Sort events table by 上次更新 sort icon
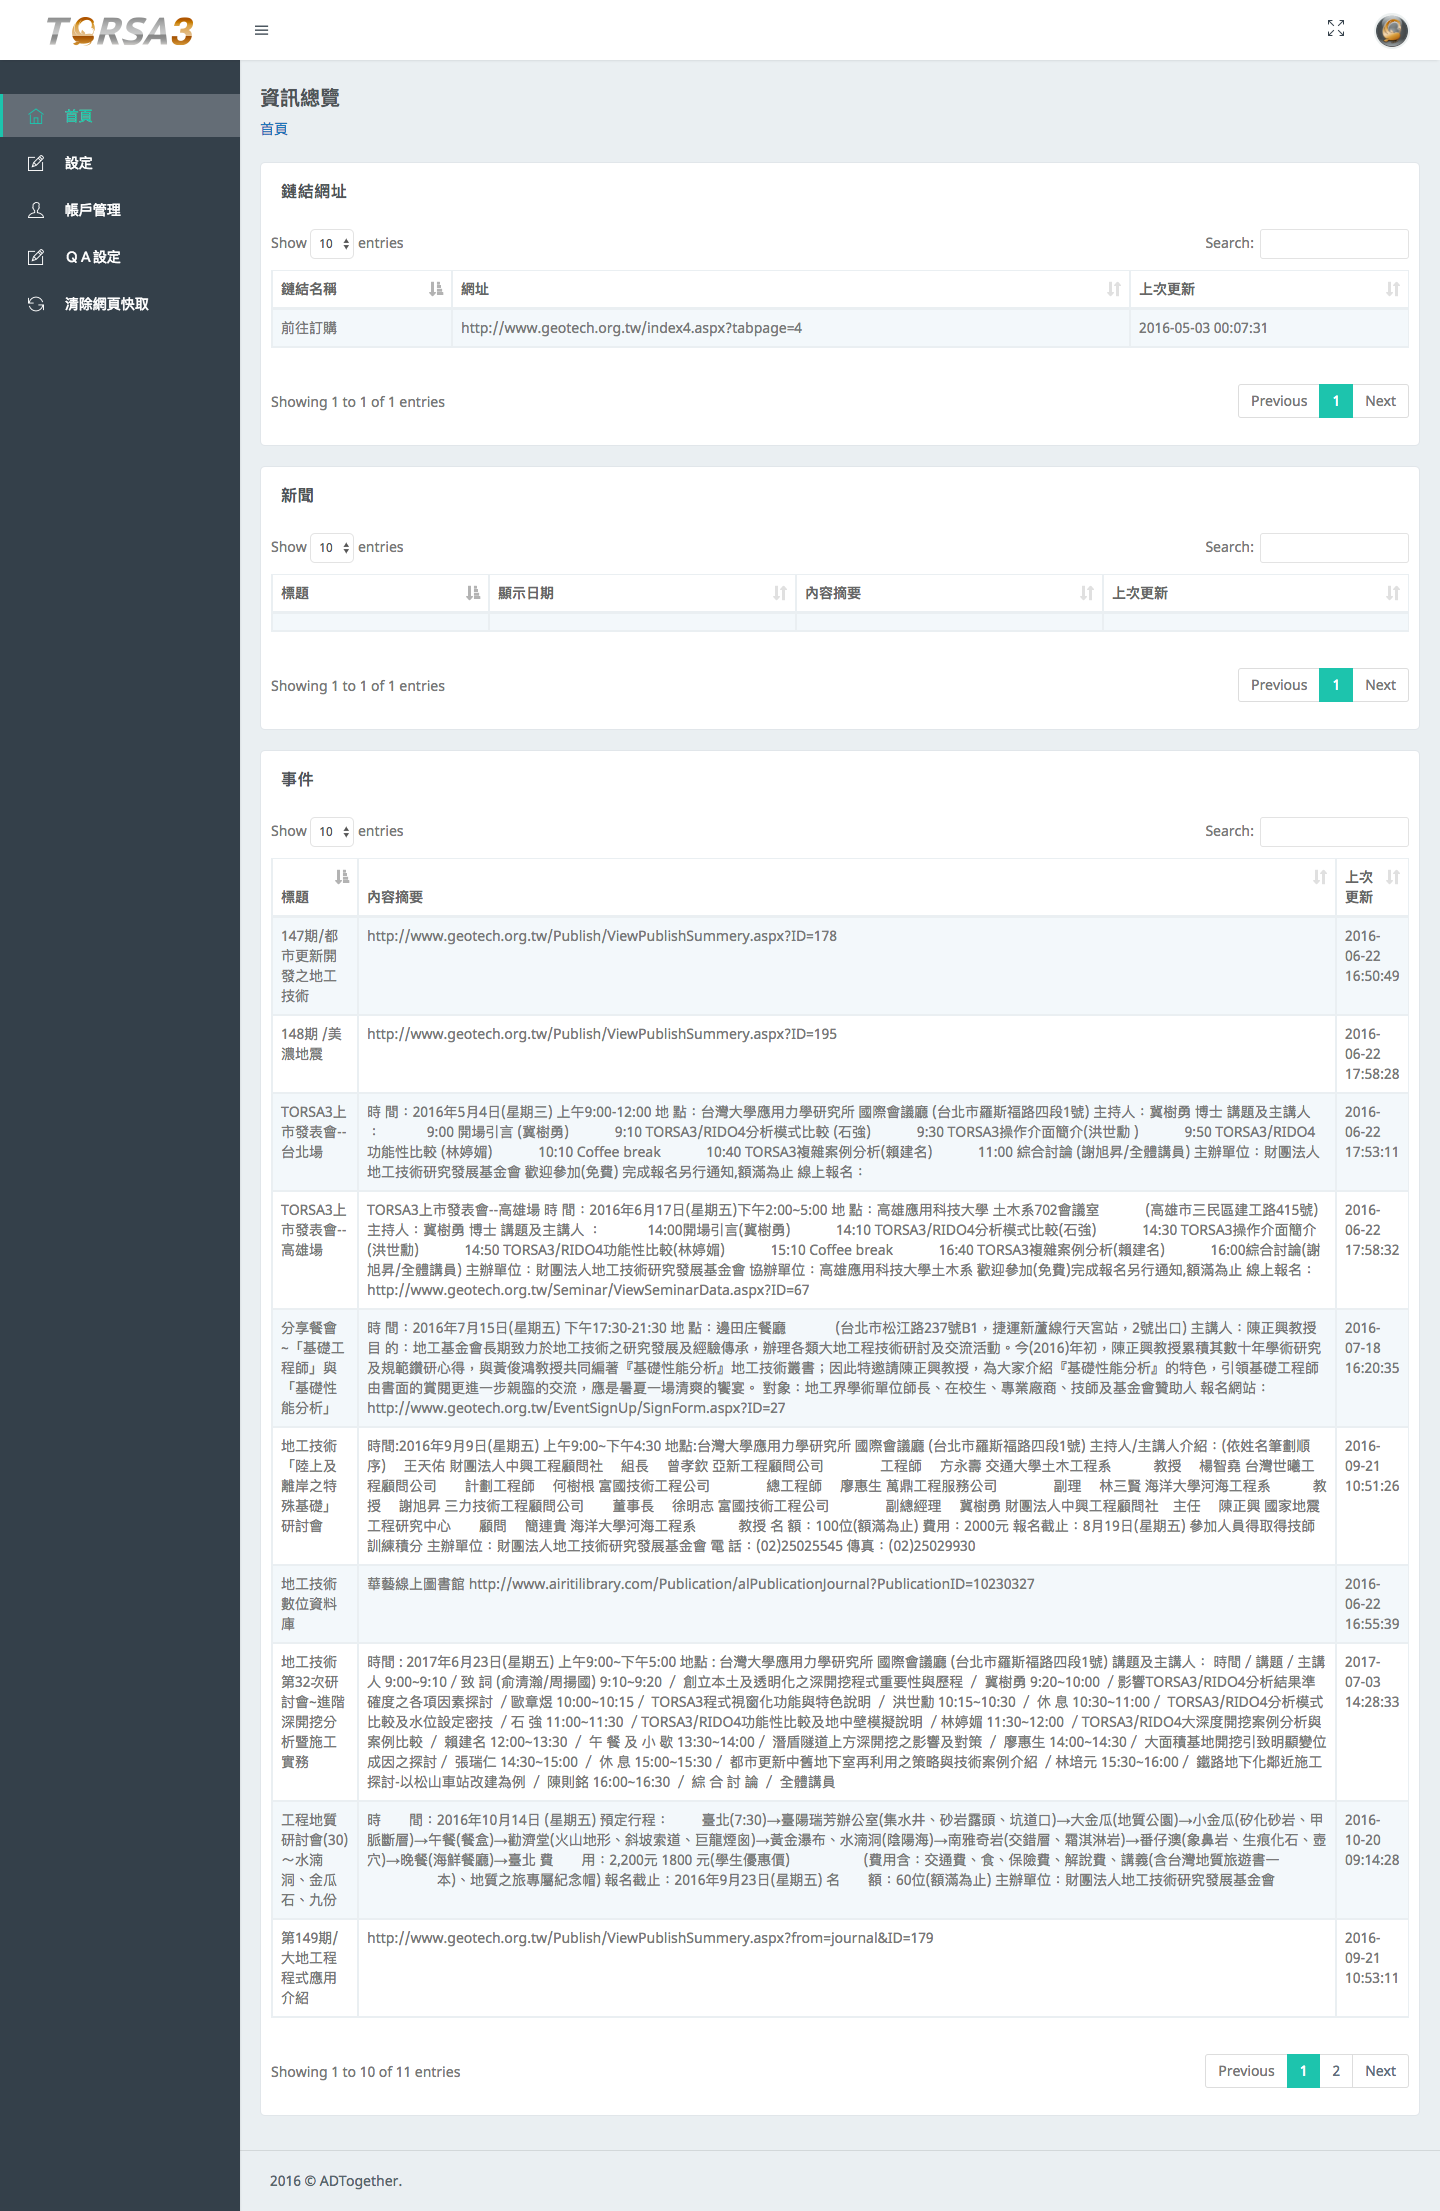This screenshot has width=1440, height=2211. 1393,877
